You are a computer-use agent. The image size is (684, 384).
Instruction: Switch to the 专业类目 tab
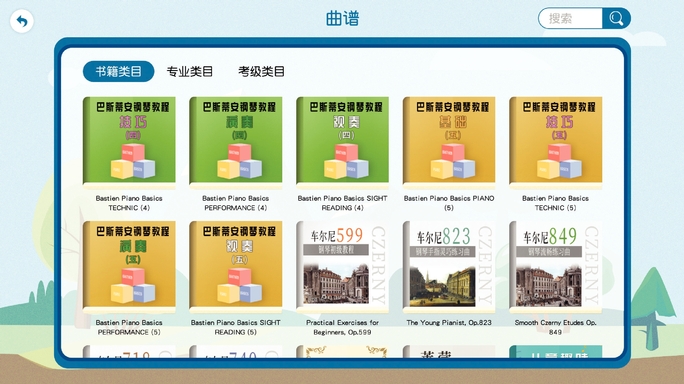[190, 71]
